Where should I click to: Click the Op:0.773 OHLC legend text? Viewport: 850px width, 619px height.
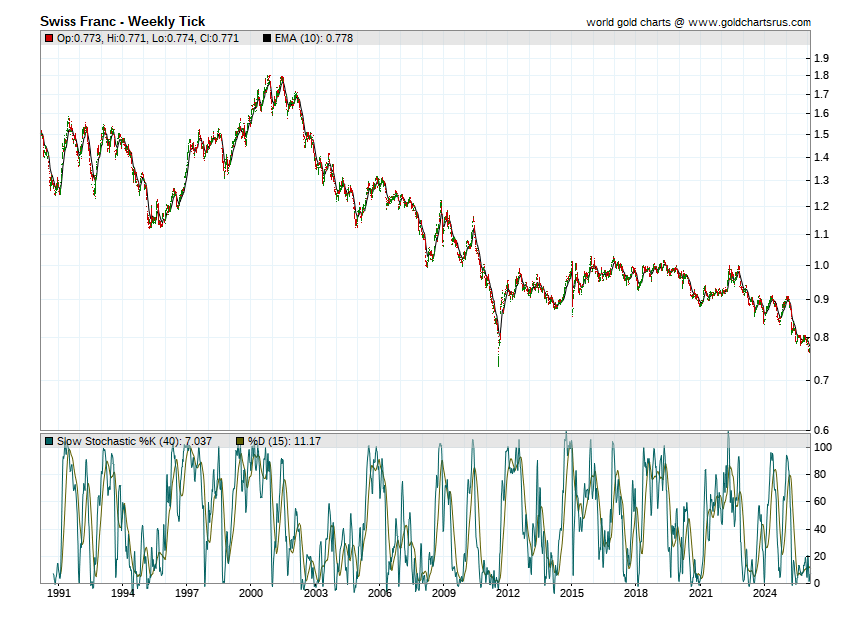point(79,39)
